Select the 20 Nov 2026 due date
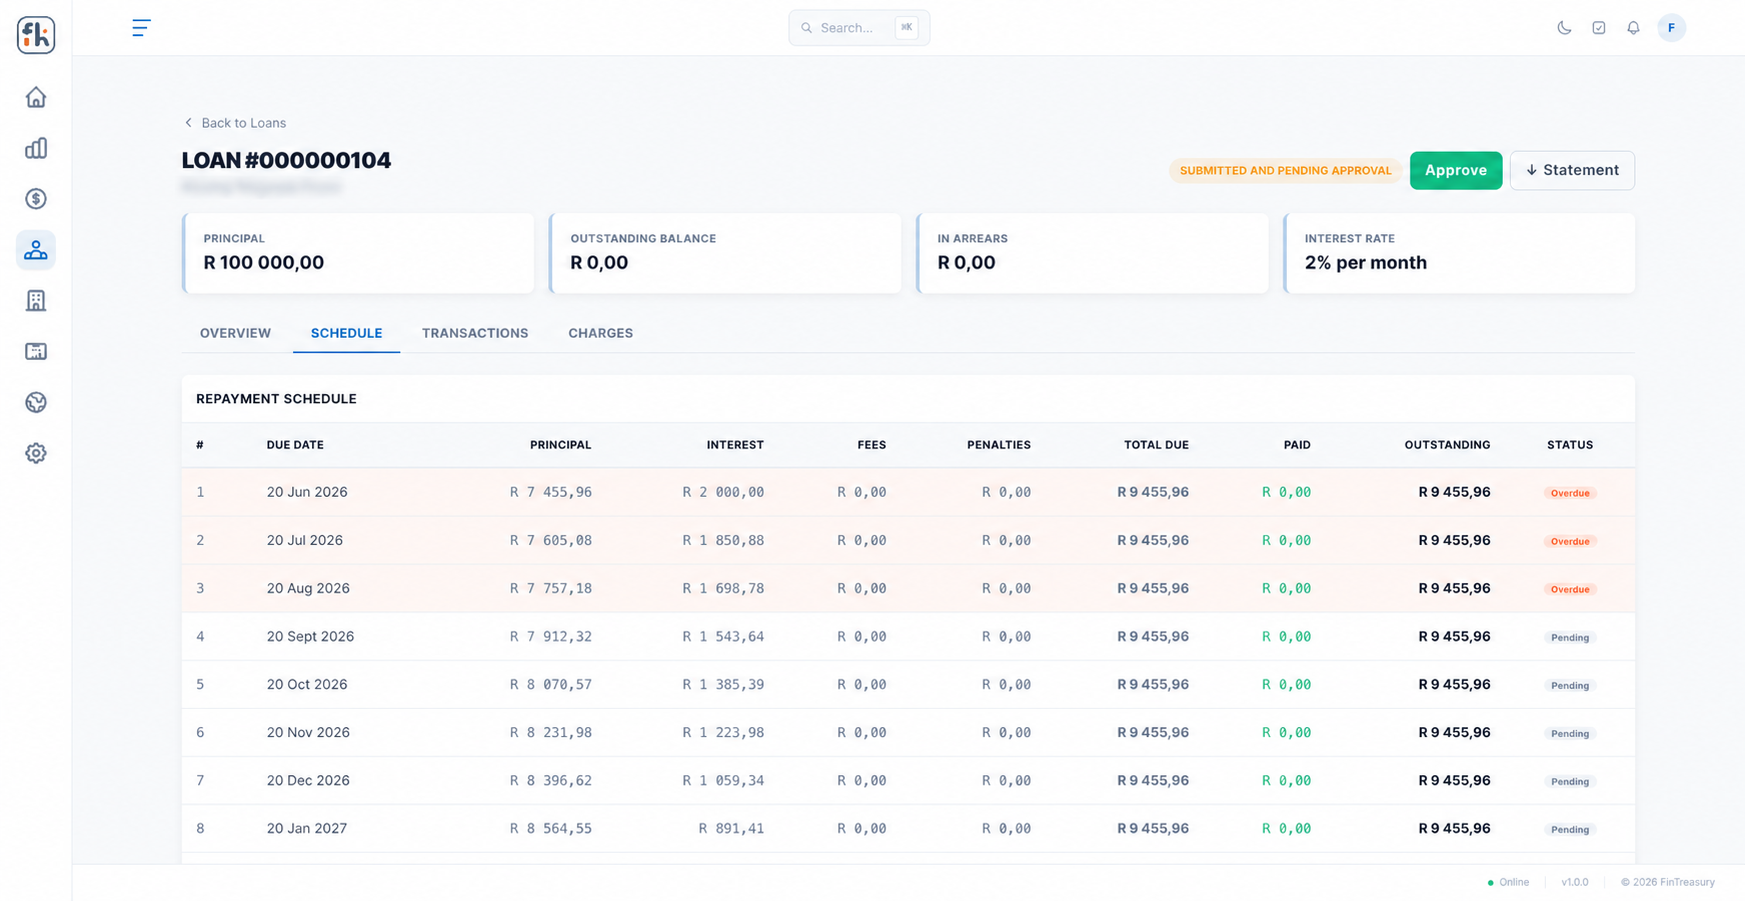 [x=308, y=732]
